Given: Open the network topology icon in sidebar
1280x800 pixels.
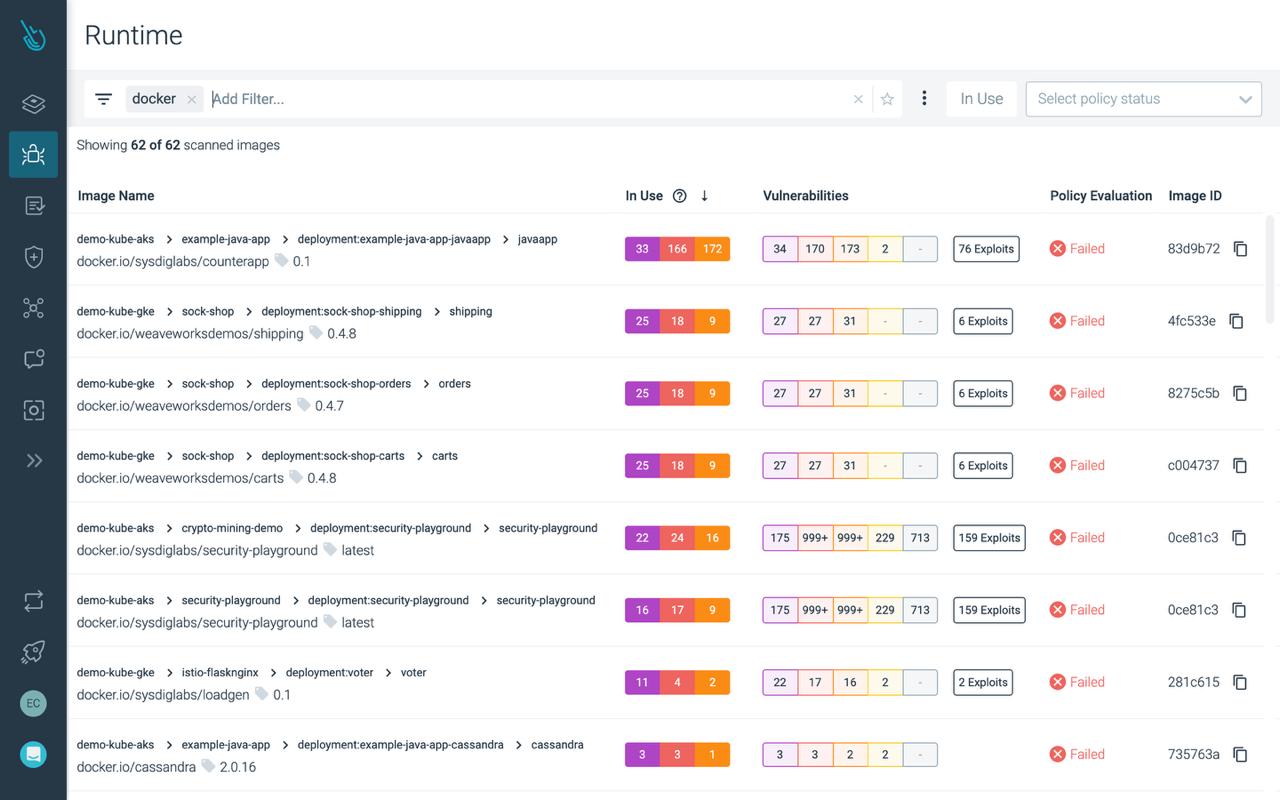Looking at the screenshot, I should click(33, 308).
